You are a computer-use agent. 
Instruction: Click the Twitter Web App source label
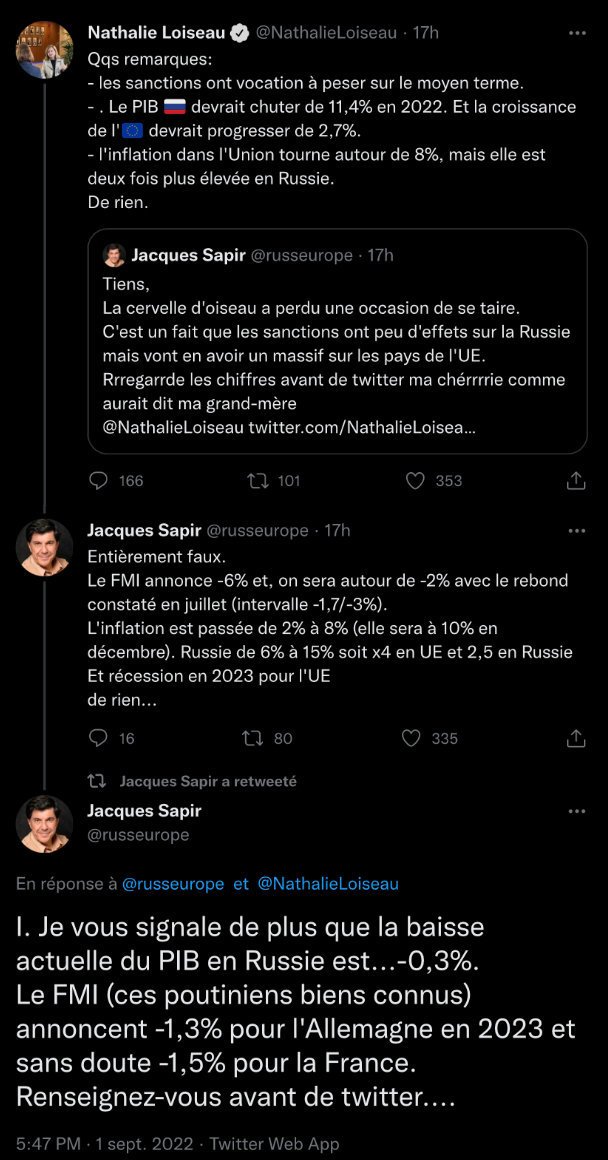274,1143
